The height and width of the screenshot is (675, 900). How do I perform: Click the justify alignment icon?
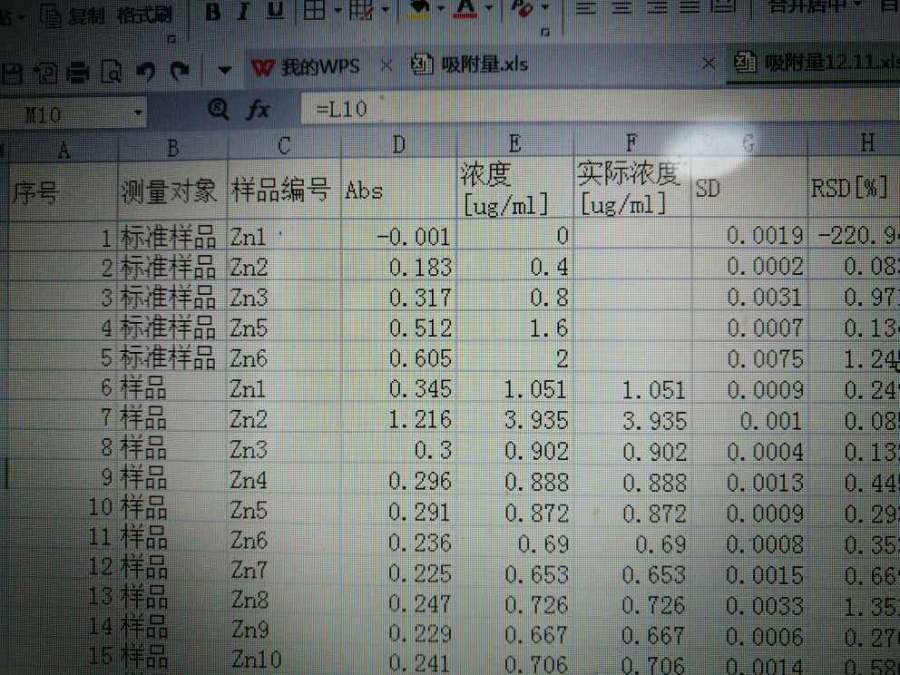pos(689,8)
